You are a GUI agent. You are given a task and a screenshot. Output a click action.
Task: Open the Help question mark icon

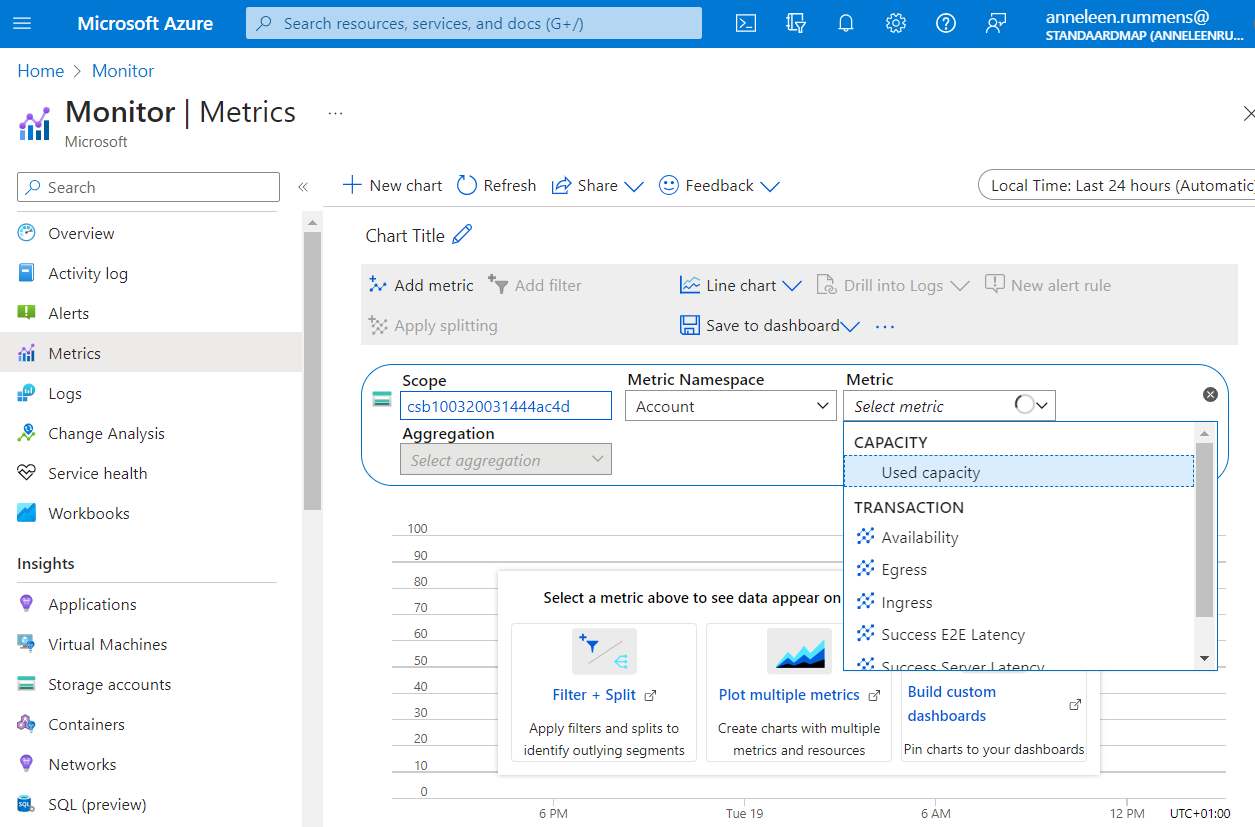pyautogui.click(x=946, y=23)
